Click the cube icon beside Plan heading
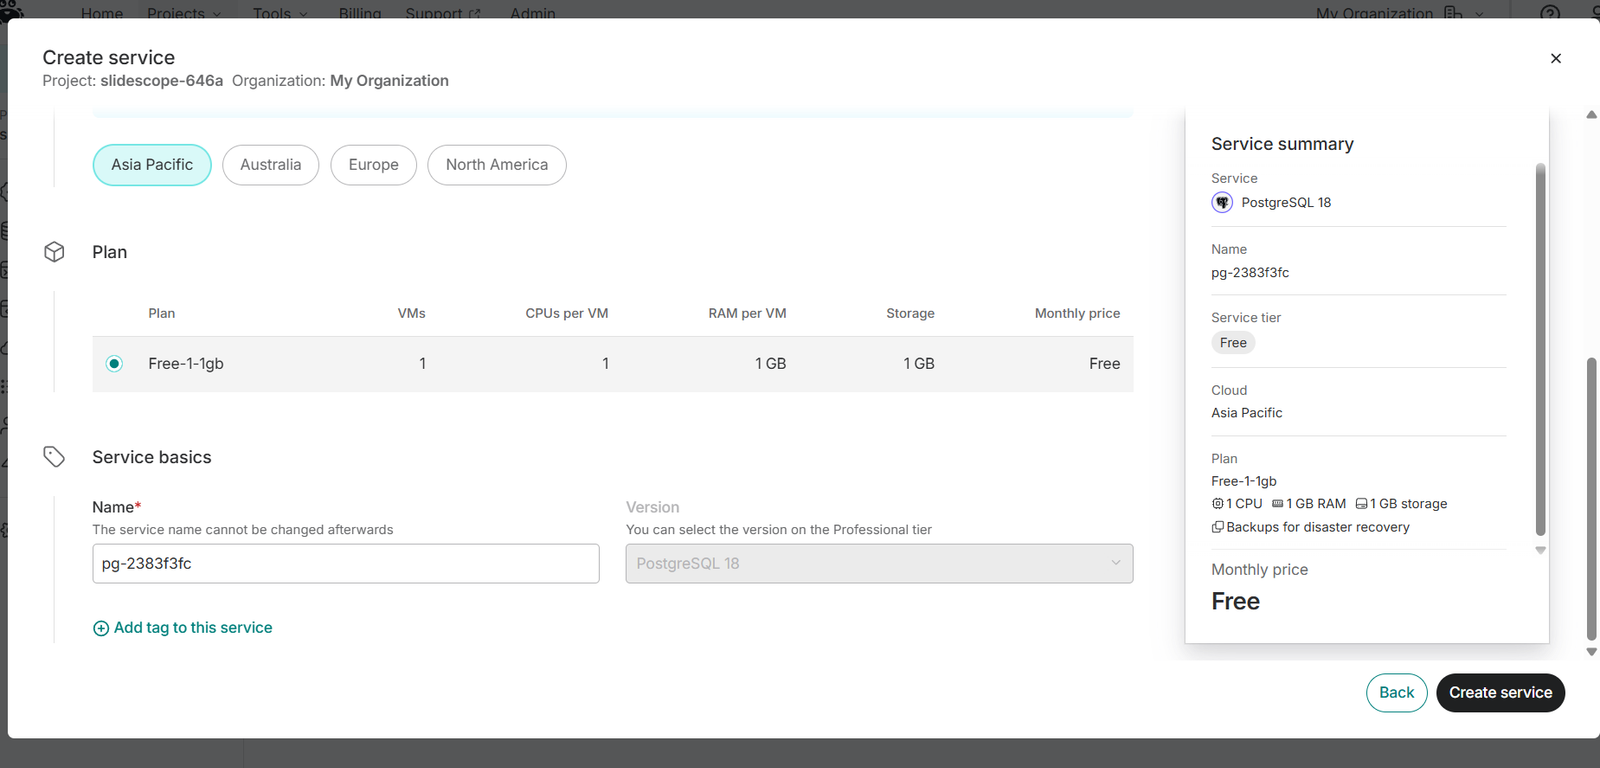The image size is (1600, 768). (x=54, y=252)
